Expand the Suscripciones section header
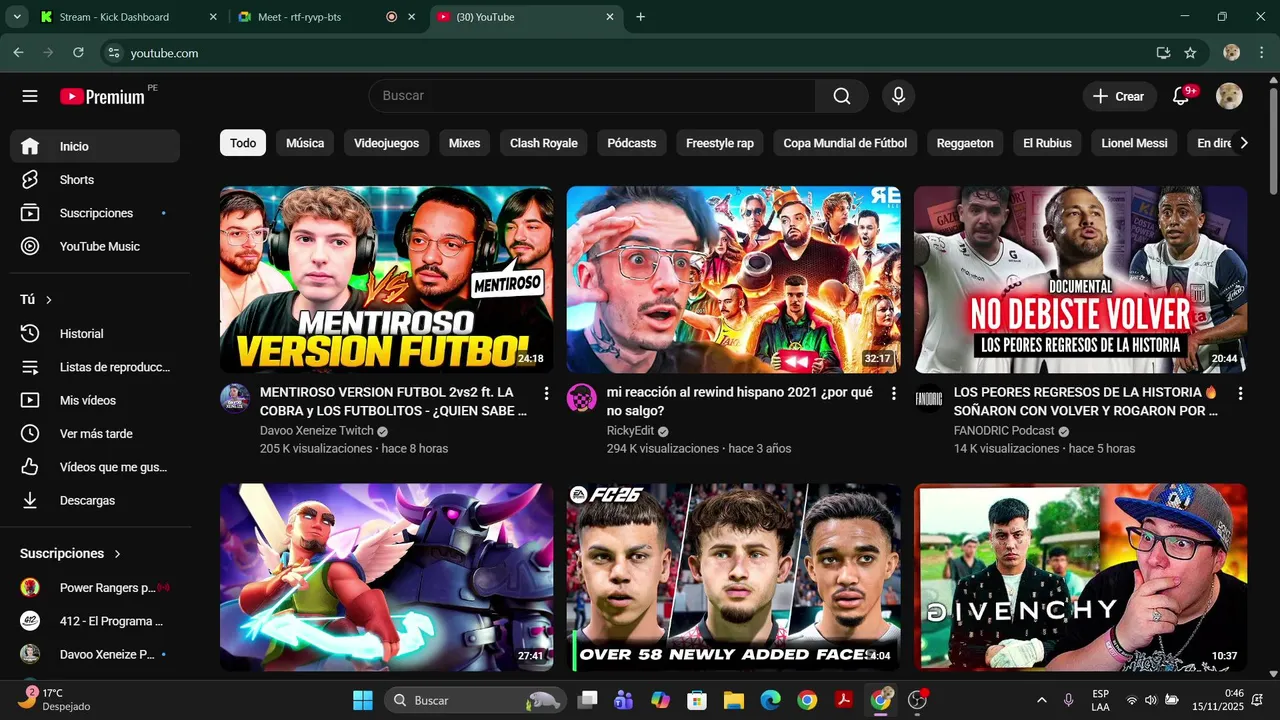Viewport: 1280px width, 720px height. coord(71,553)
